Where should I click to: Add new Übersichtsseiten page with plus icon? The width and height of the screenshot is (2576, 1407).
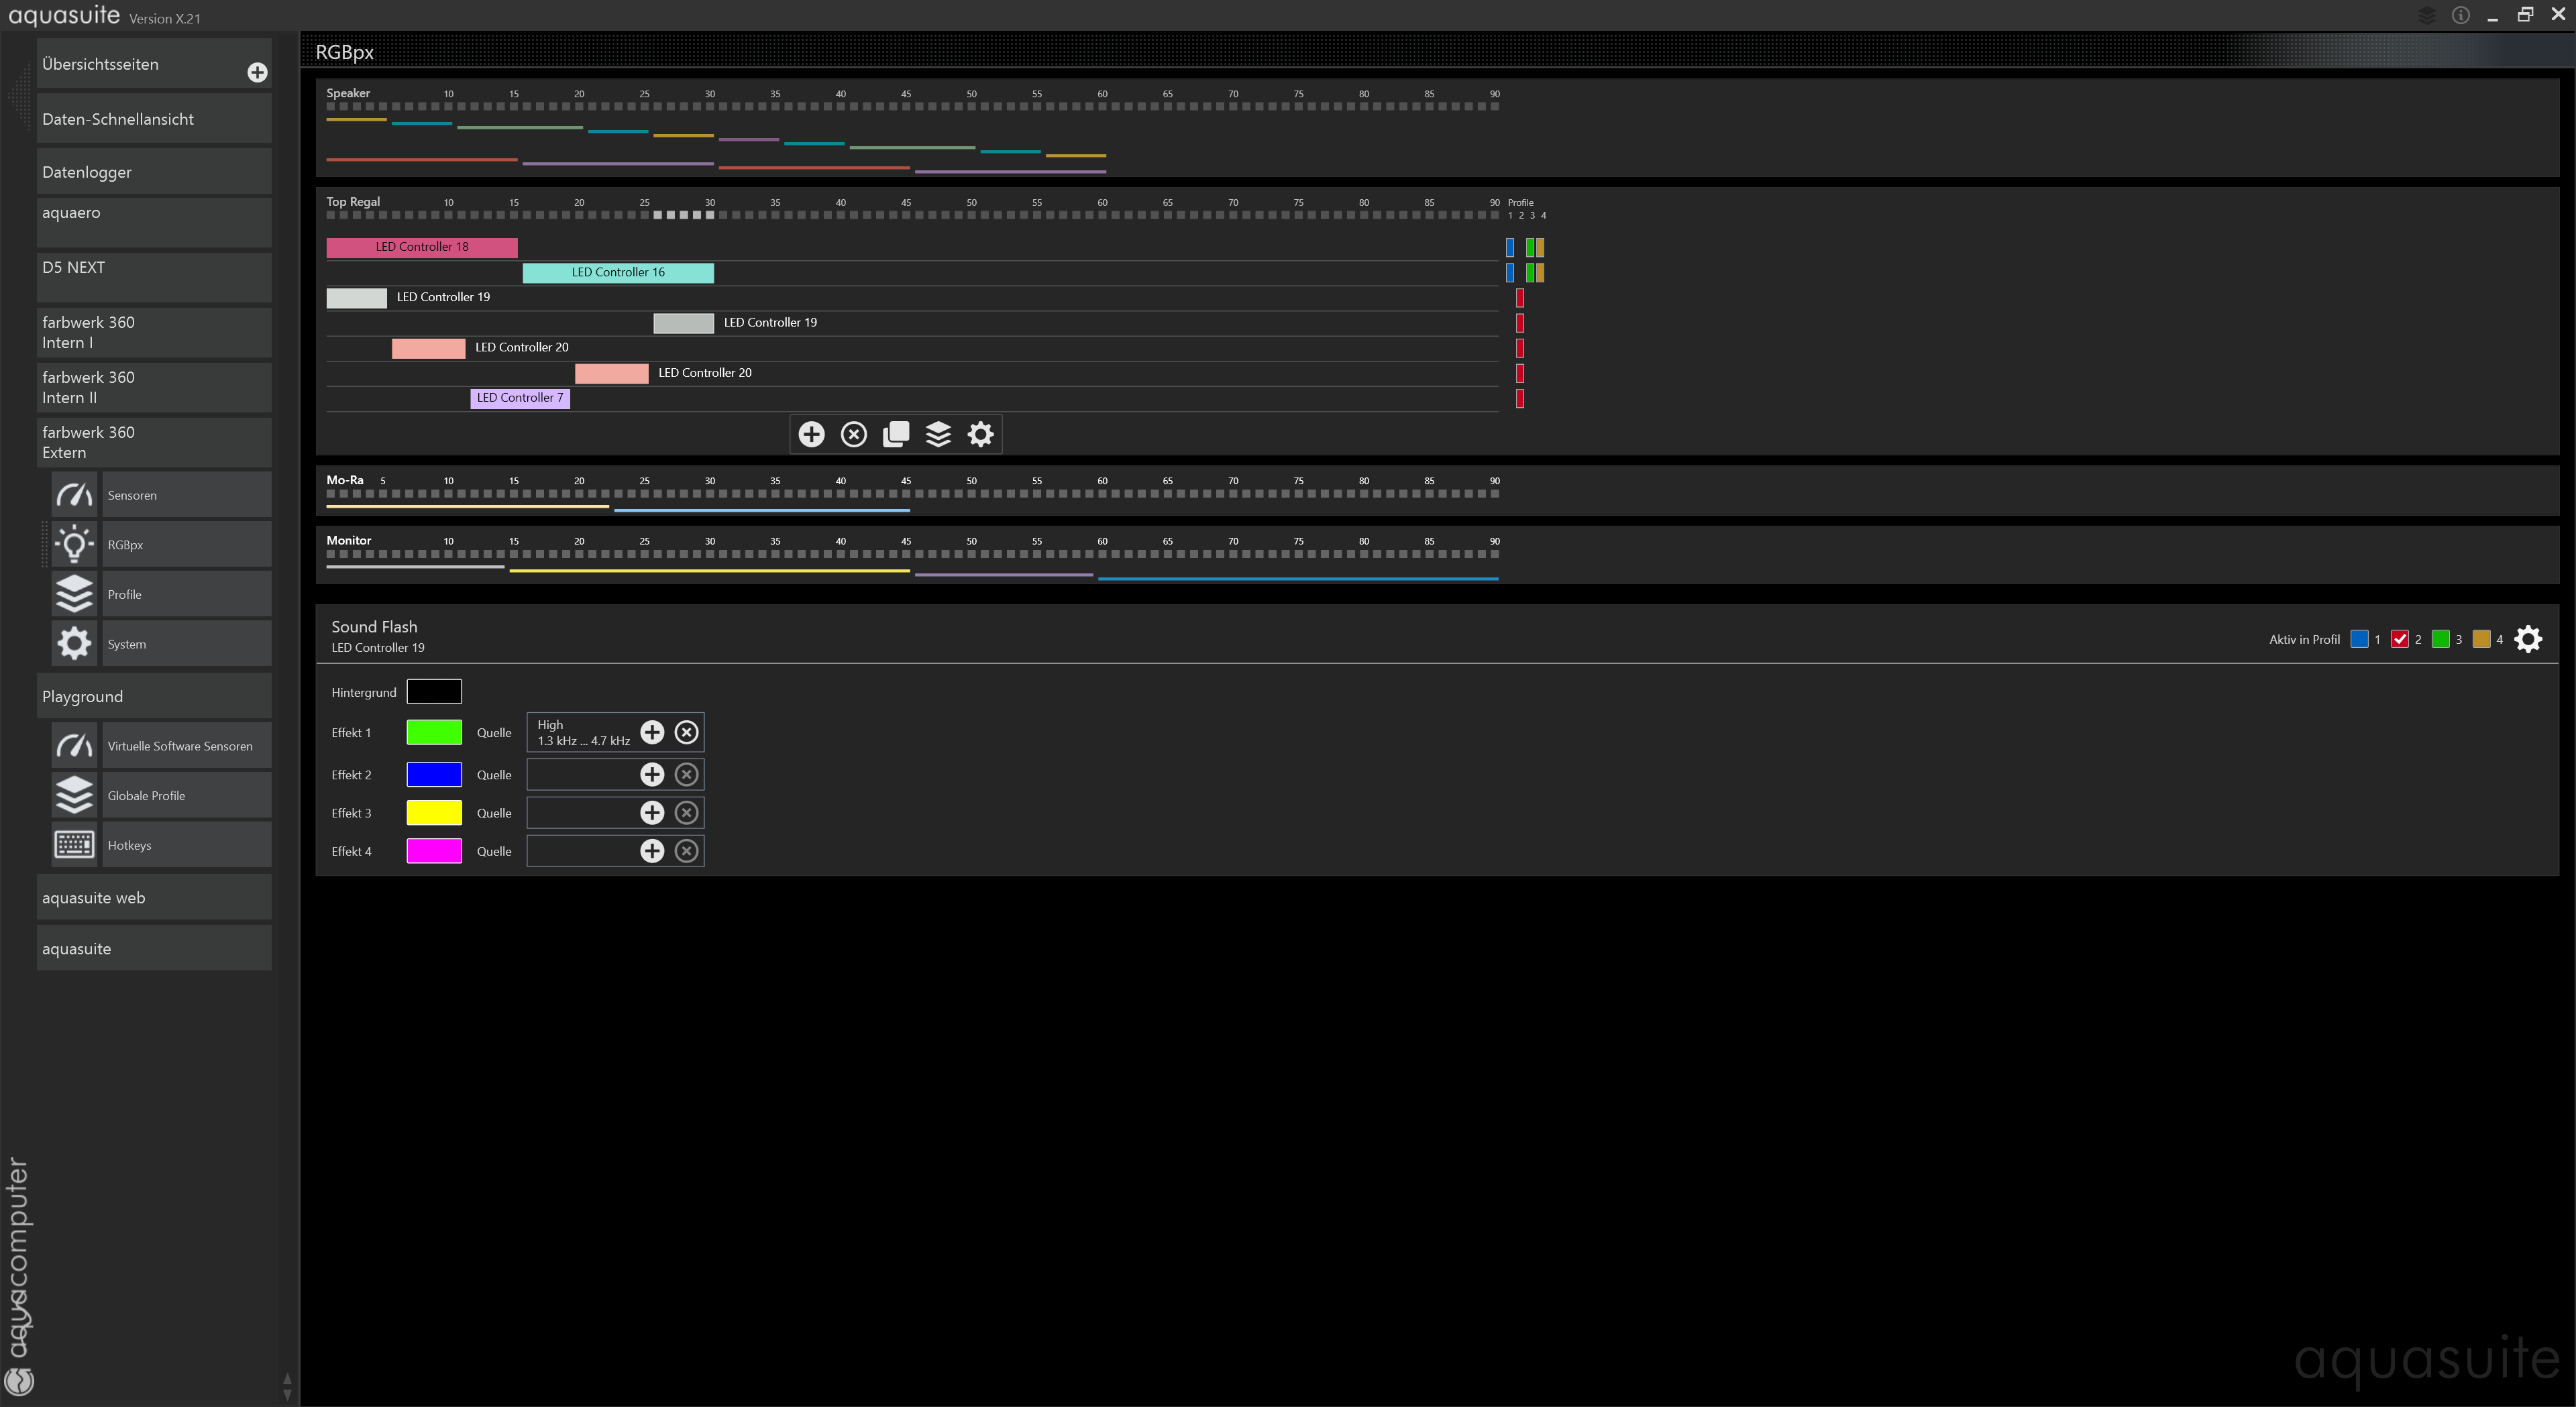click(257, 72)
